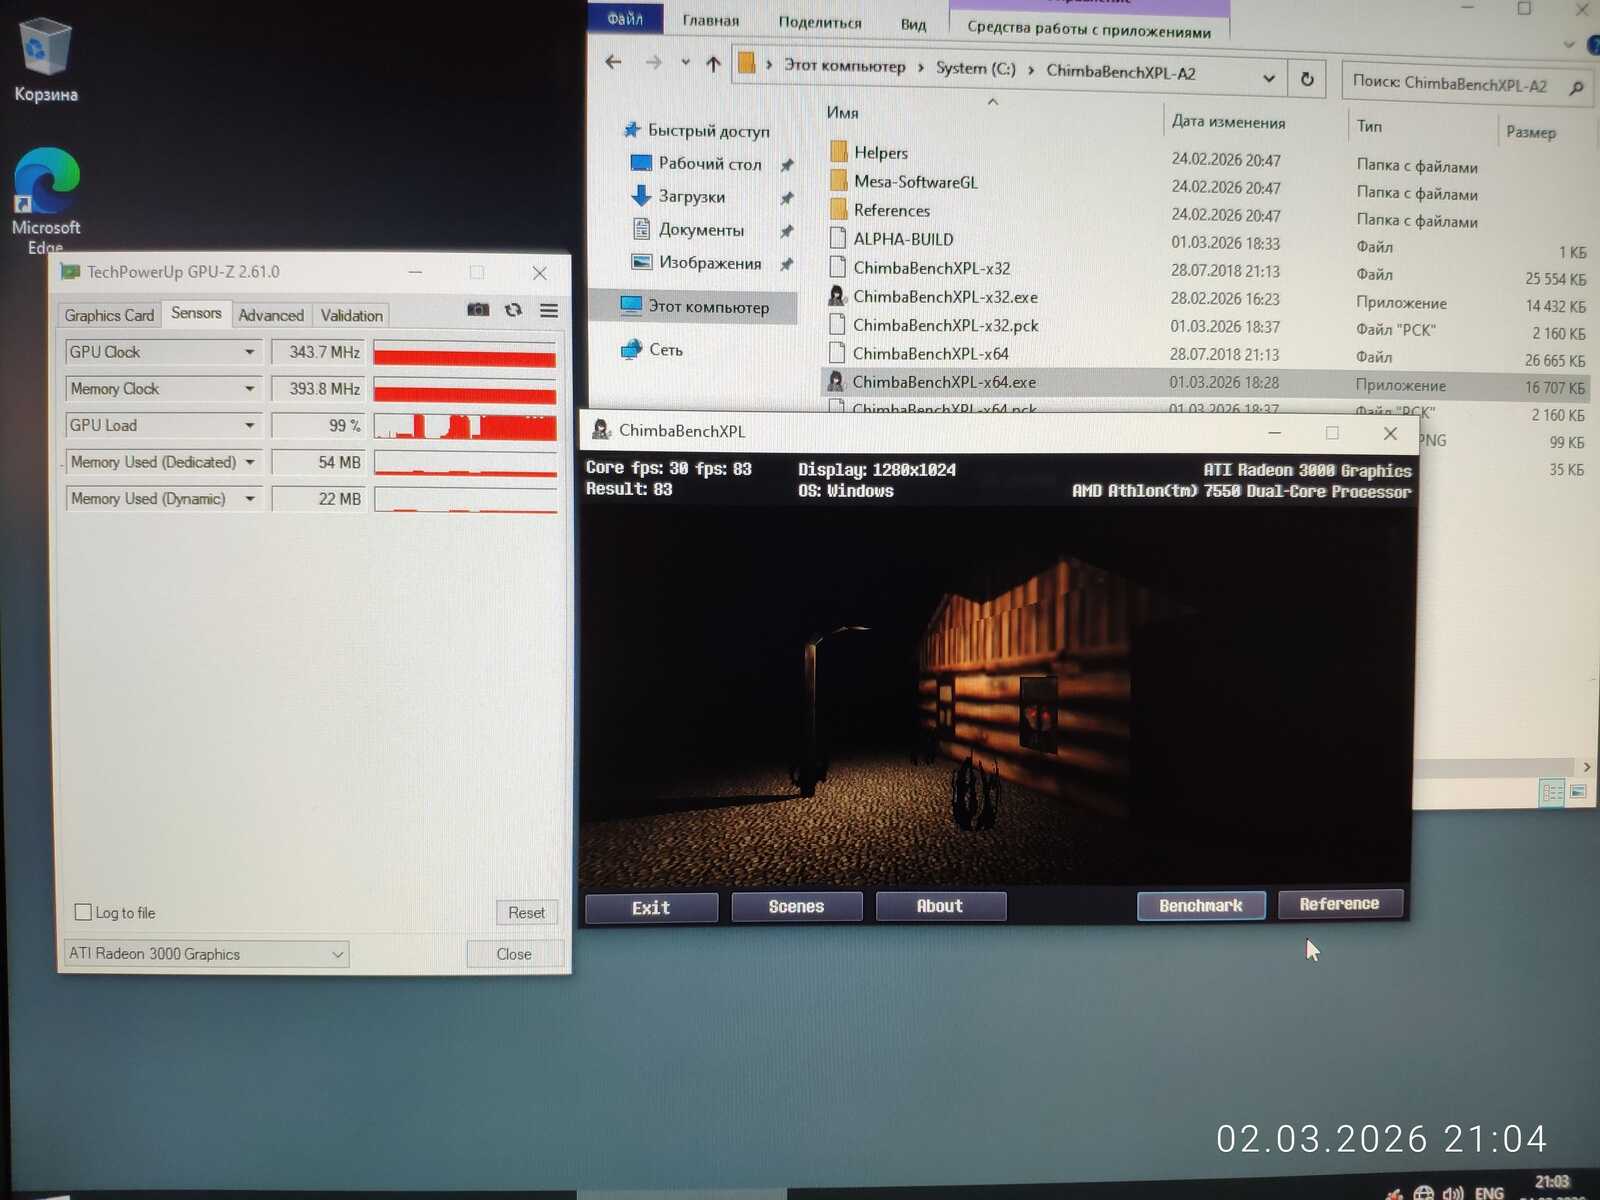The height and width of the screenshot is (1200, 1600).
Task: Click the Загрузки download arrow icon
Action: pos(641,196)
